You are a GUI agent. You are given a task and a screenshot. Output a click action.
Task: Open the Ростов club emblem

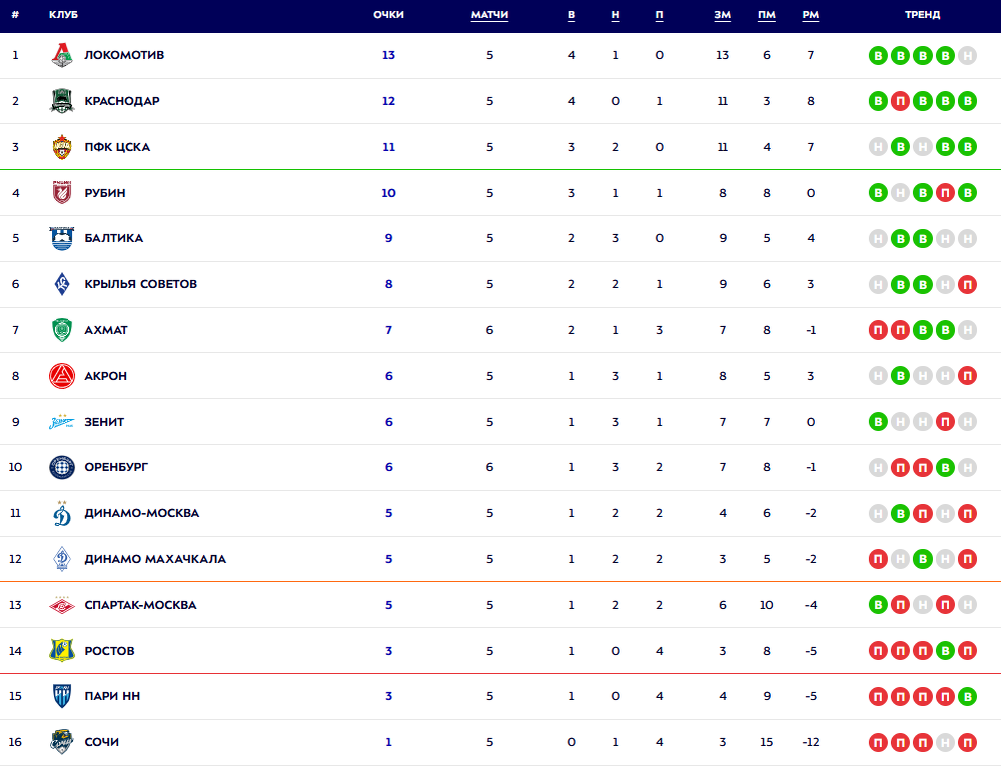62,650
